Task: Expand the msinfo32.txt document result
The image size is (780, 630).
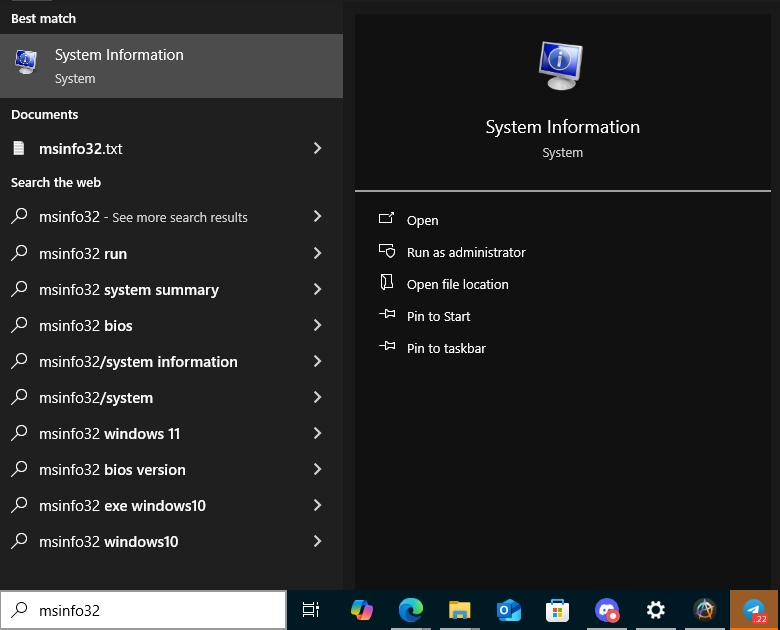Action: click(317, 148)
